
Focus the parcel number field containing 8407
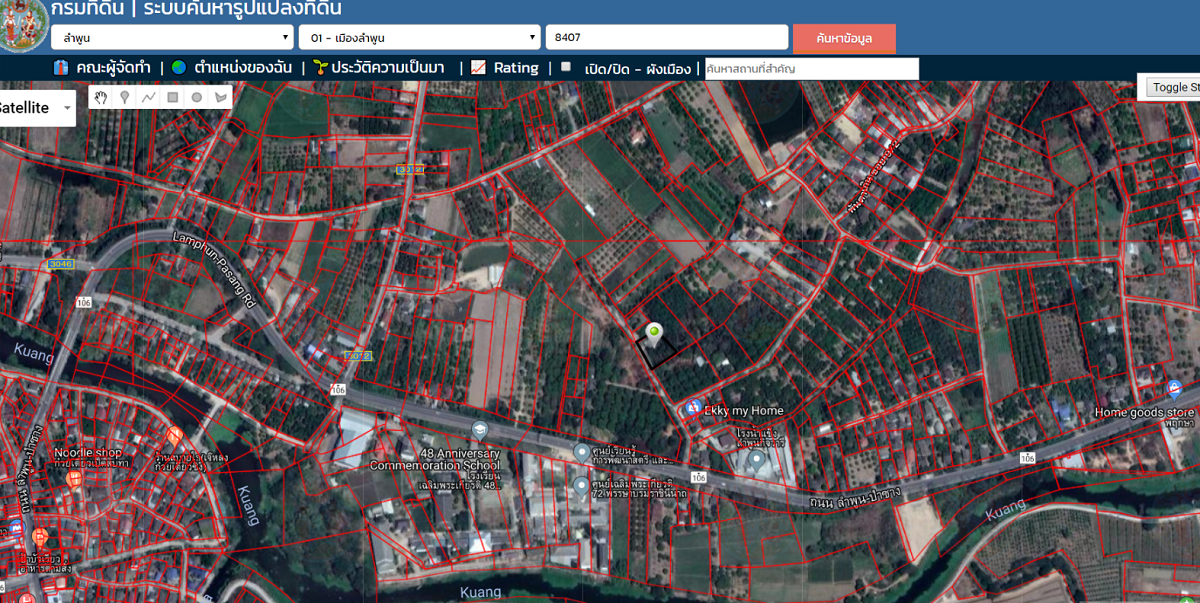pos(667,38)
